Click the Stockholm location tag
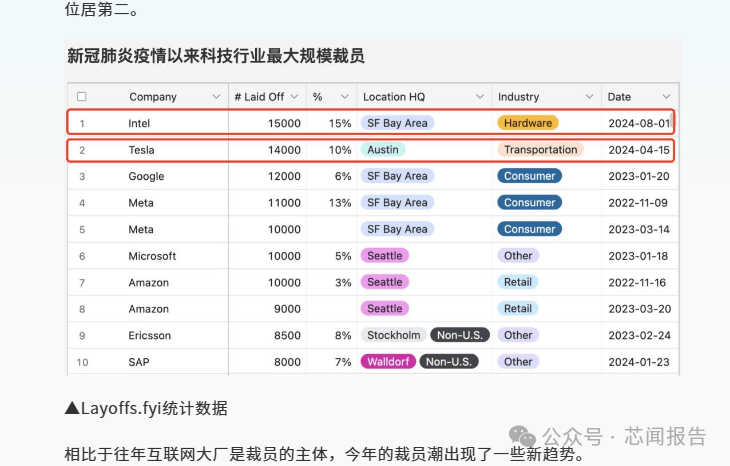Viewport: 730px width, 466px height. pyautogui.click(x=393, y=335)
